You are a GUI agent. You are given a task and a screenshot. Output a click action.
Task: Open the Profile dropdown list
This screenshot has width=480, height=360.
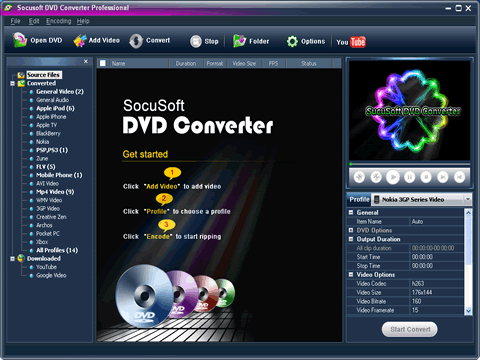pyautogui.click(x=468, y=199)
